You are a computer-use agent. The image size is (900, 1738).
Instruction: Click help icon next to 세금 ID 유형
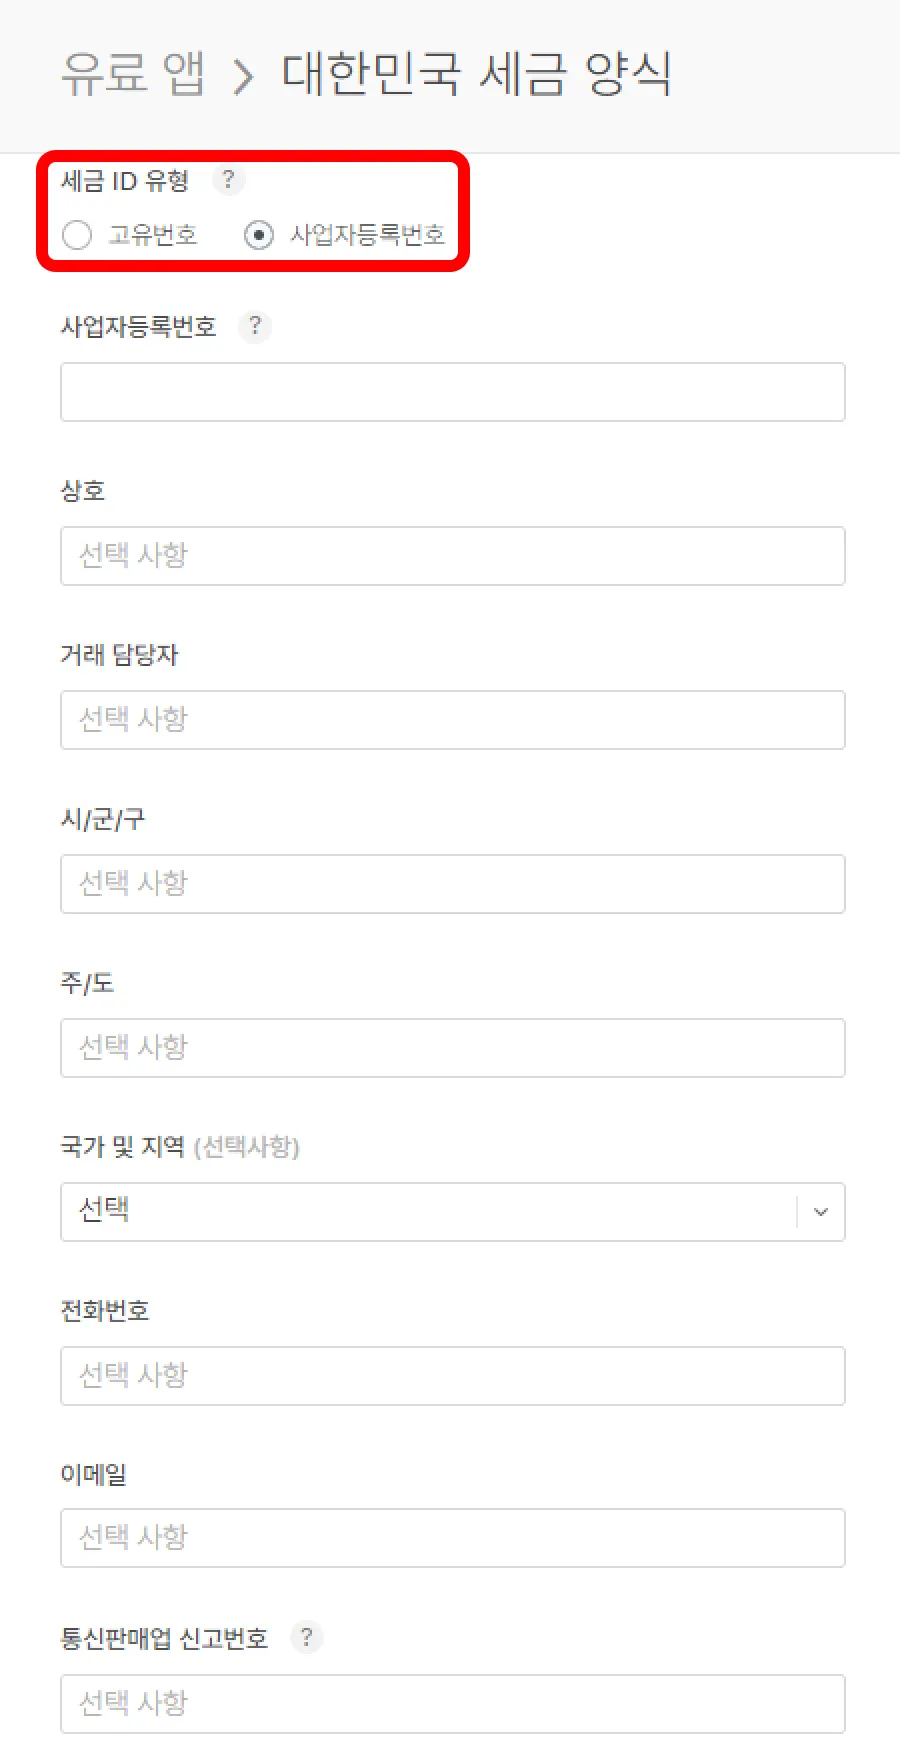coord(228,180)
